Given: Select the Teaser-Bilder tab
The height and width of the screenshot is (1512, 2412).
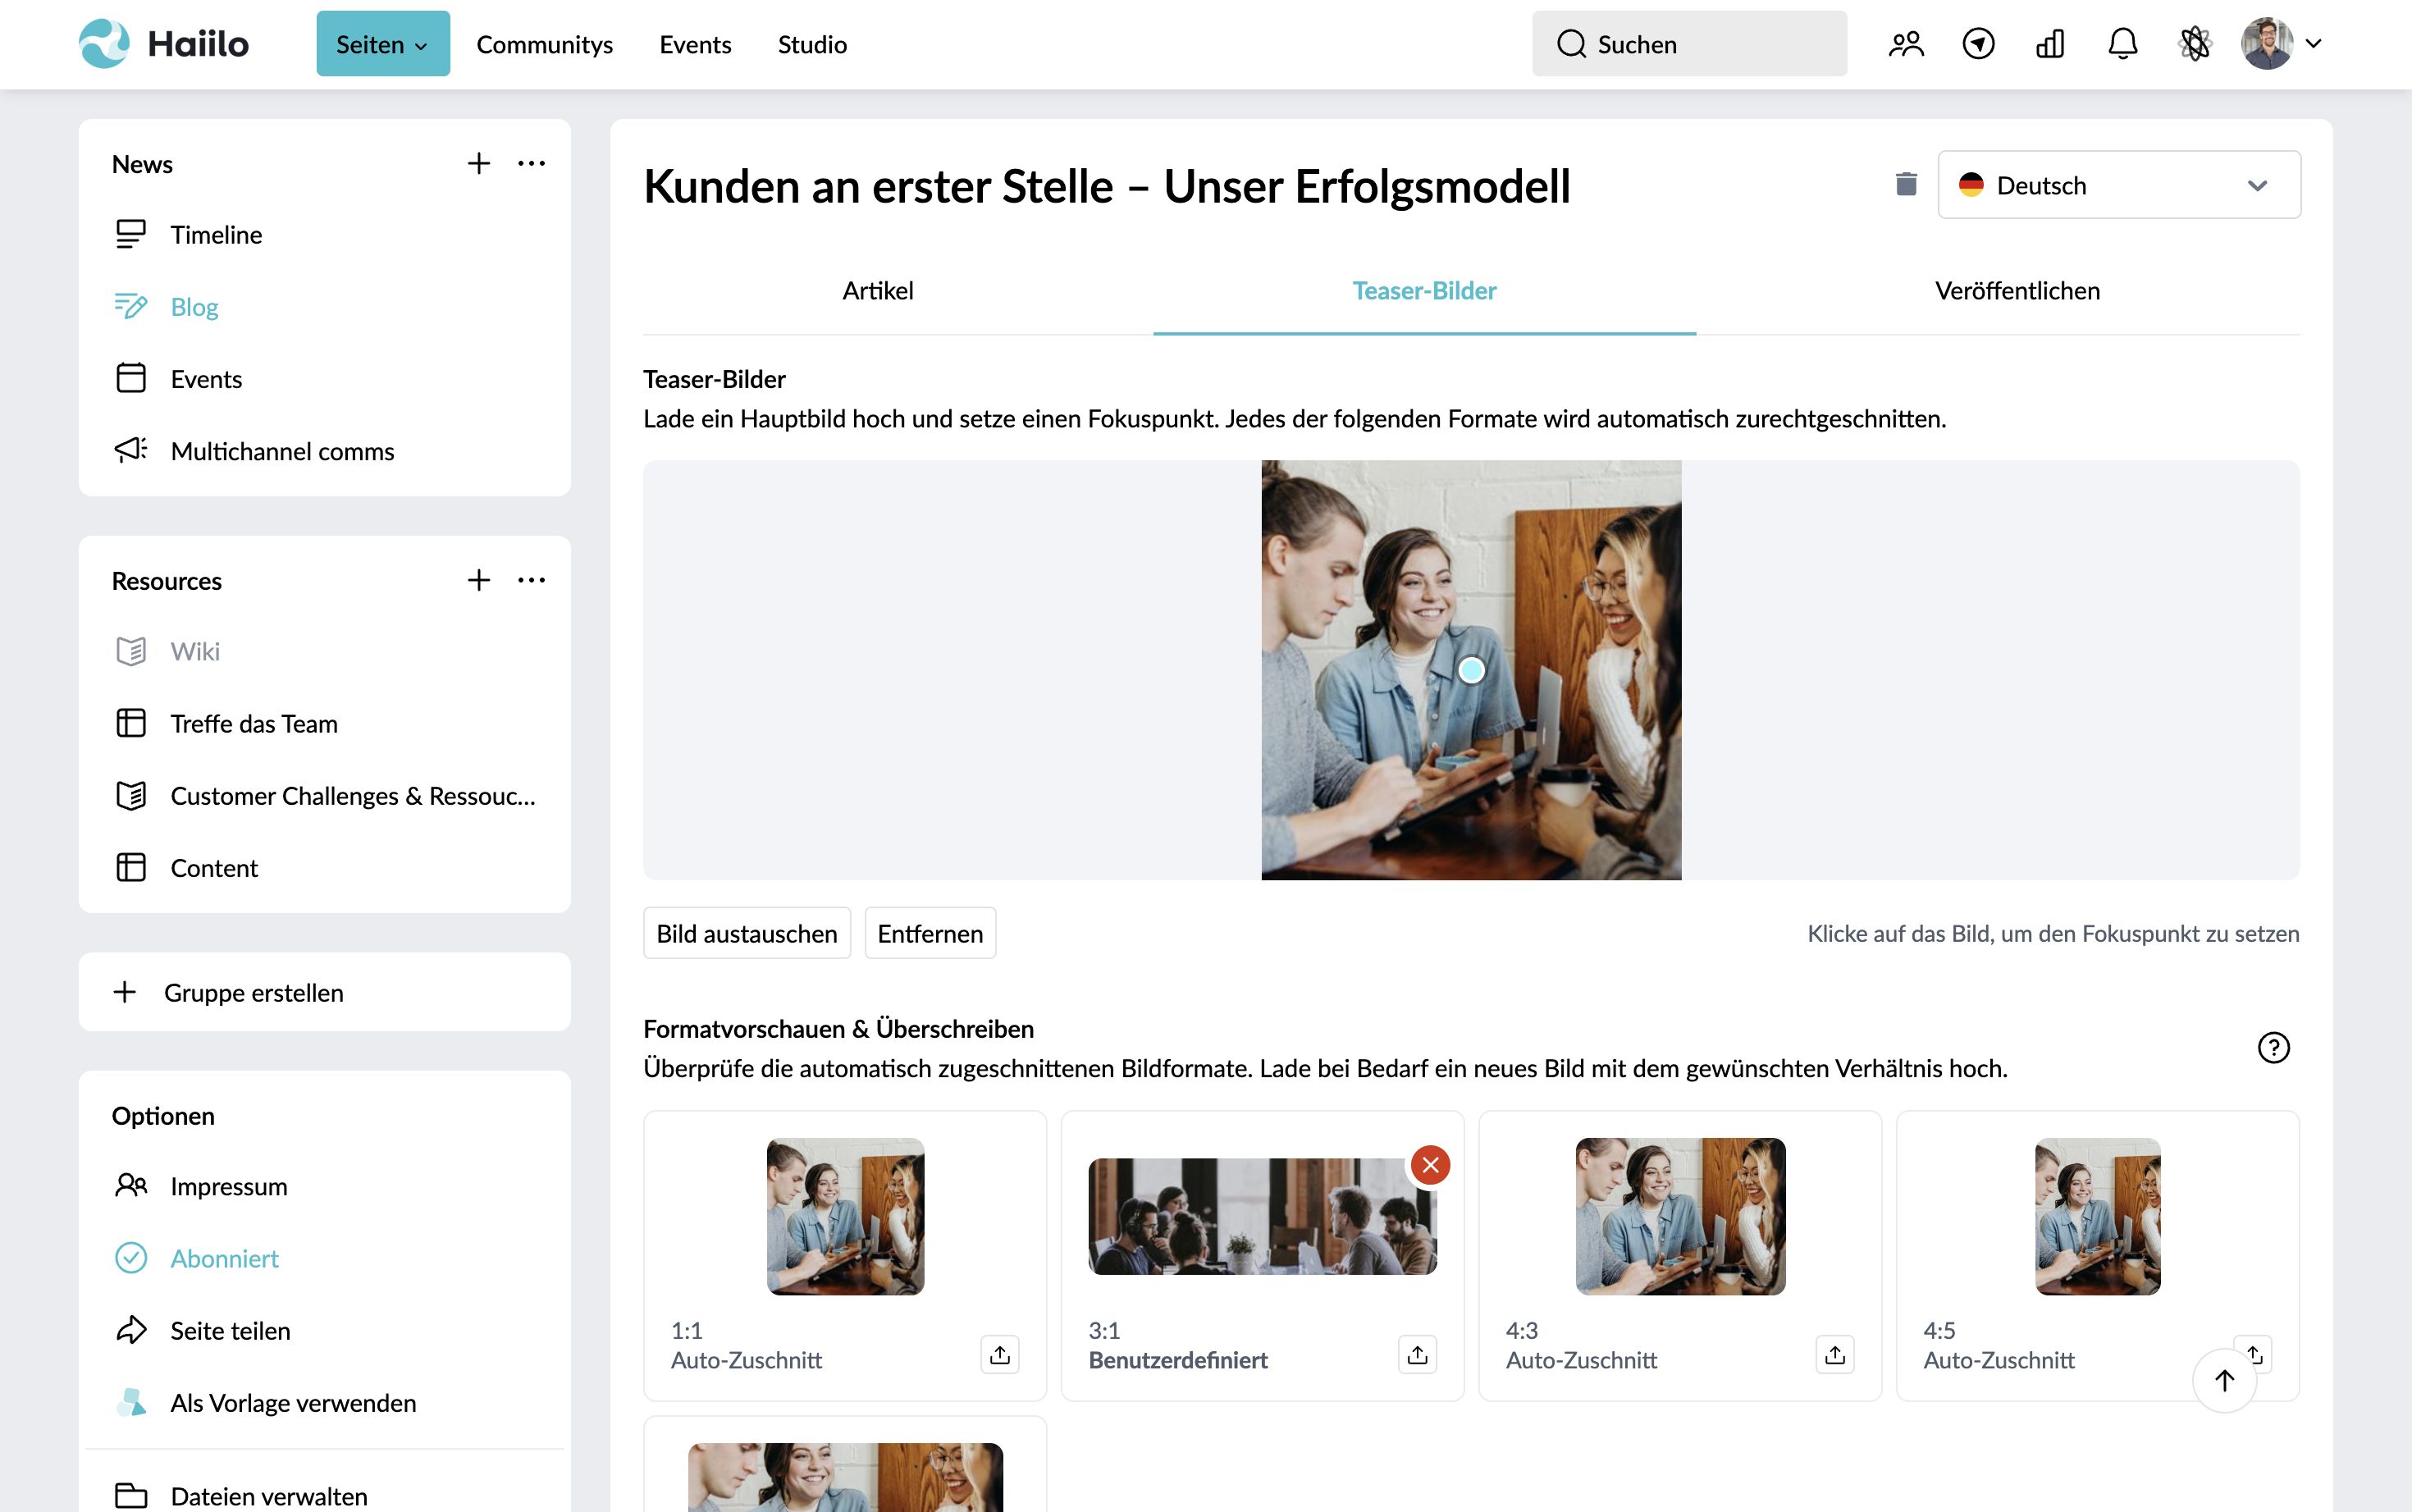Looking at the screenshot, I should coord(1424,290).
